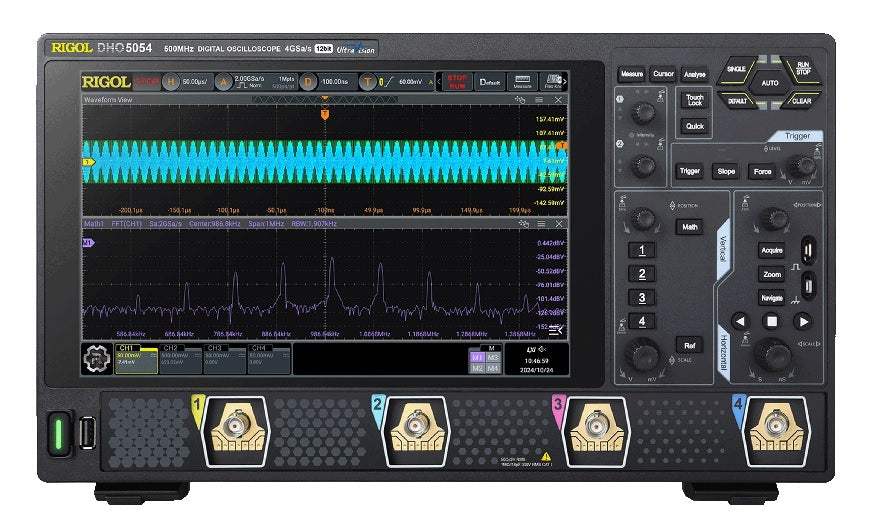Tap the on-screen RIGOL logo menu
Screen dimensions: 871x531
point(106,82)
